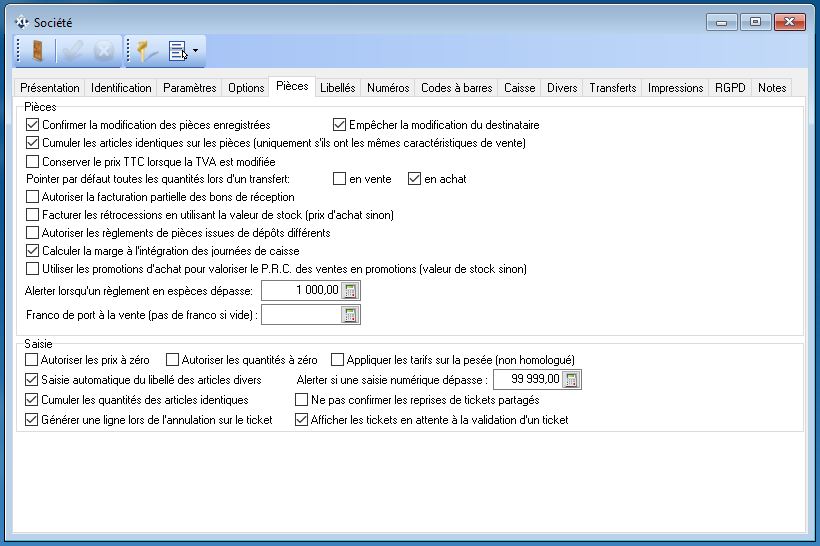The height and width of the screenshot is (546, 820).
Task: Open the Paramètres tab
Action: click(x=189, y=88)
